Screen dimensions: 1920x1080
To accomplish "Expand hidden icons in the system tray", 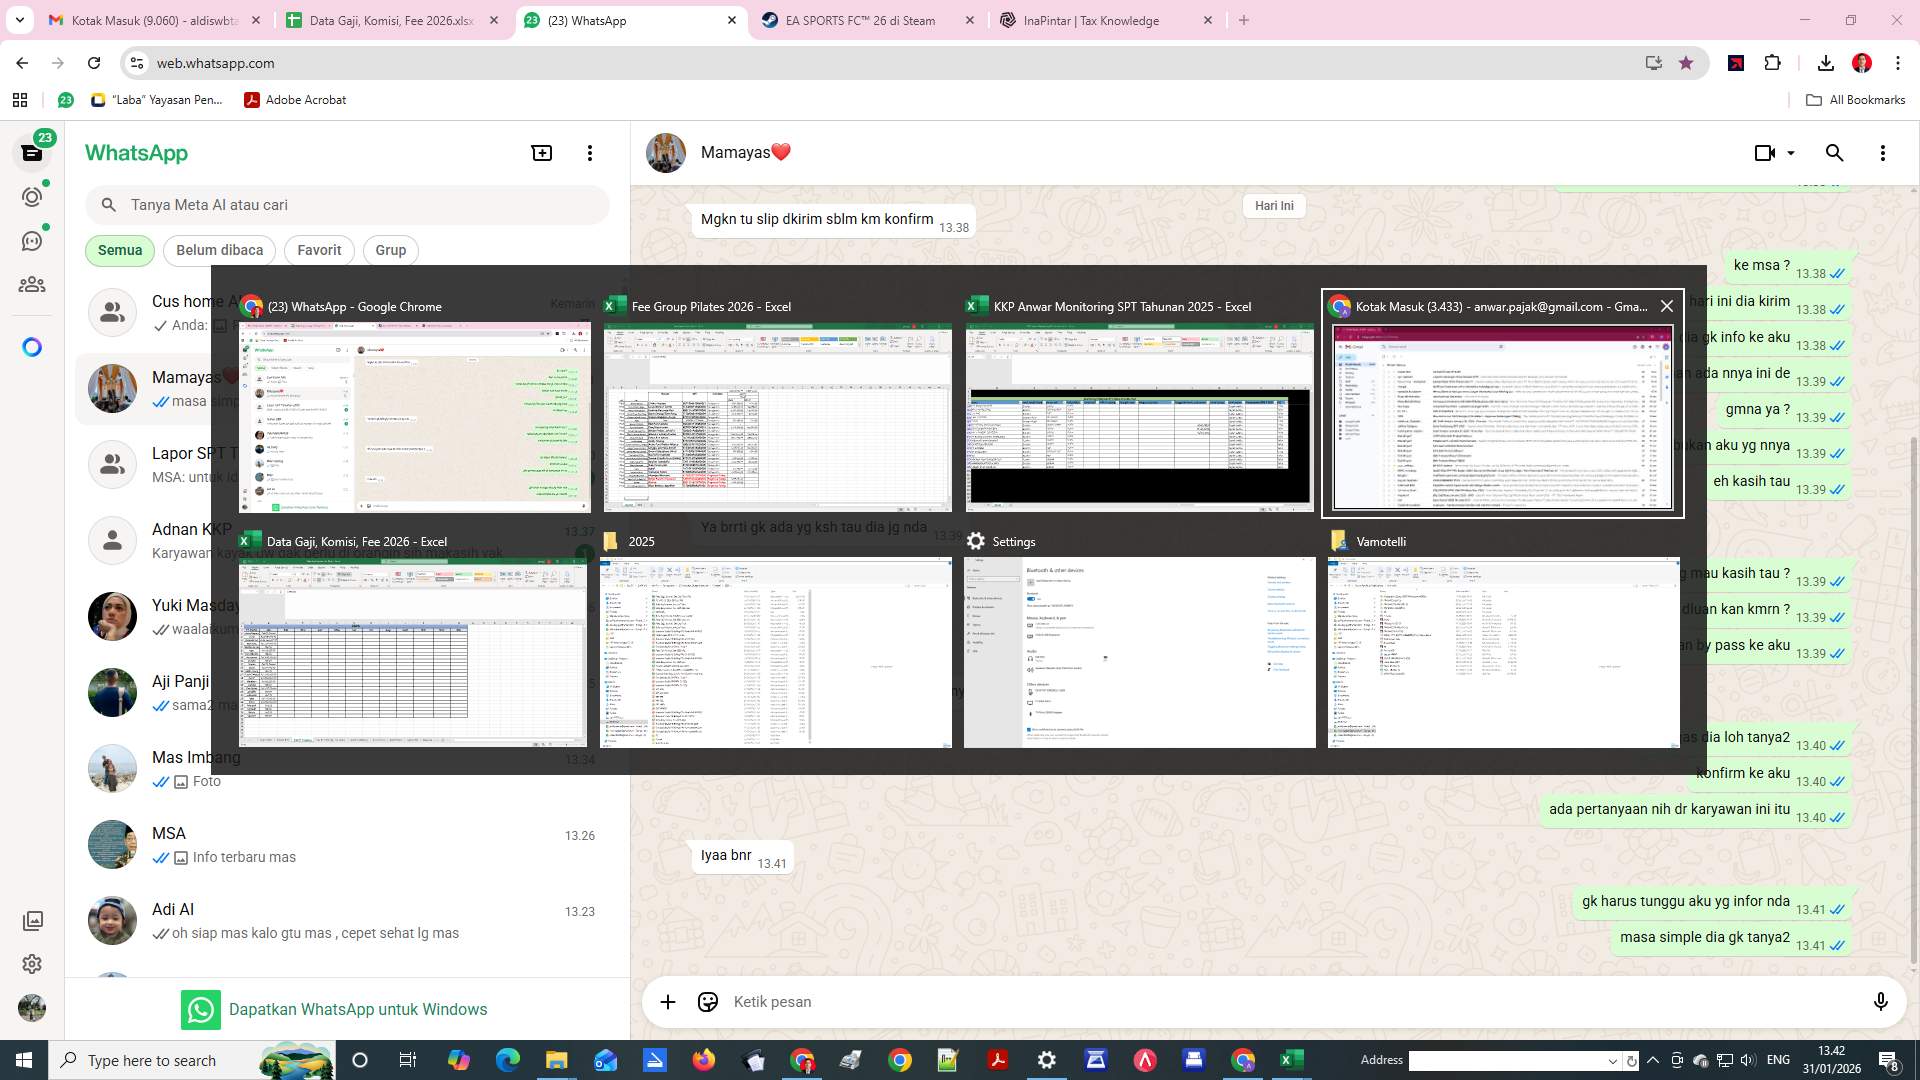I will pyautogui.click(x=1652, y=1060).
